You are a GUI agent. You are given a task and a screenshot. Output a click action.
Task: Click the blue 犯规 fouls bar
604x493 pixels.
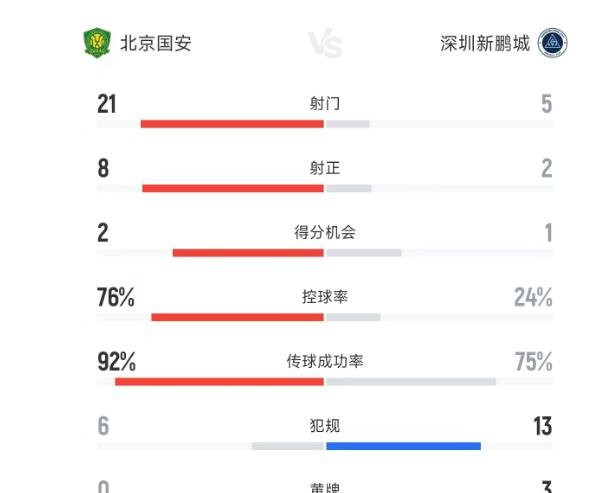[404, 446]
